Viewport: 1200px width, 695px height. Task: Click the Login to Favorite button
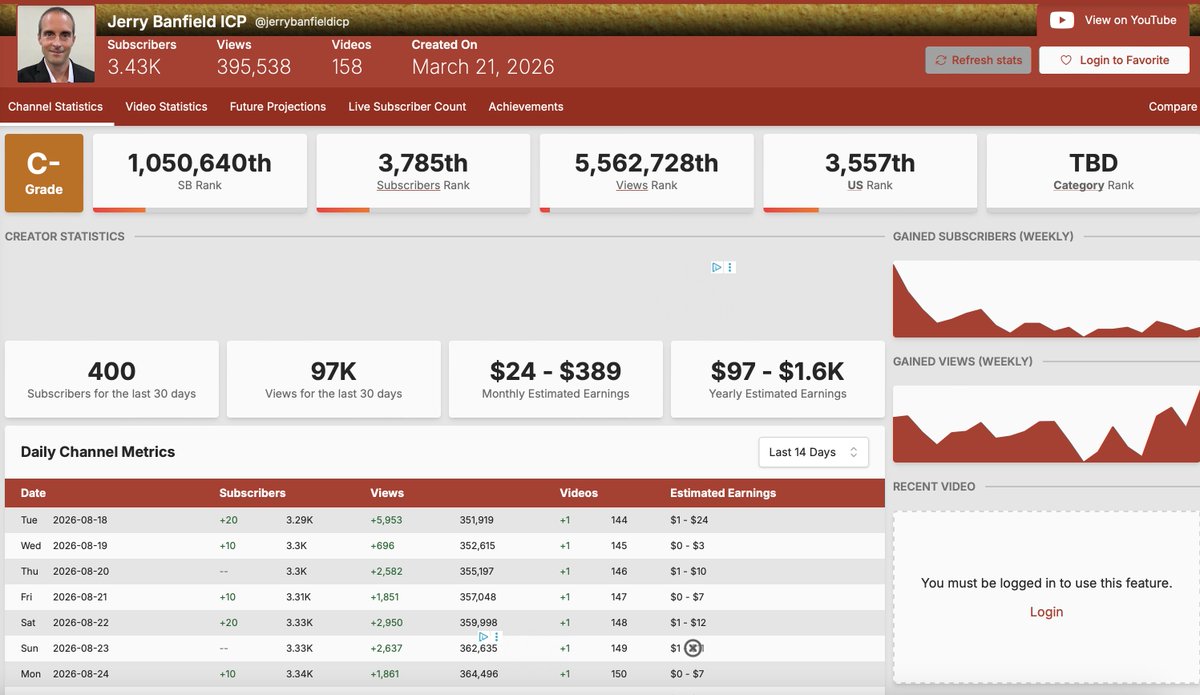(1114, 60)
